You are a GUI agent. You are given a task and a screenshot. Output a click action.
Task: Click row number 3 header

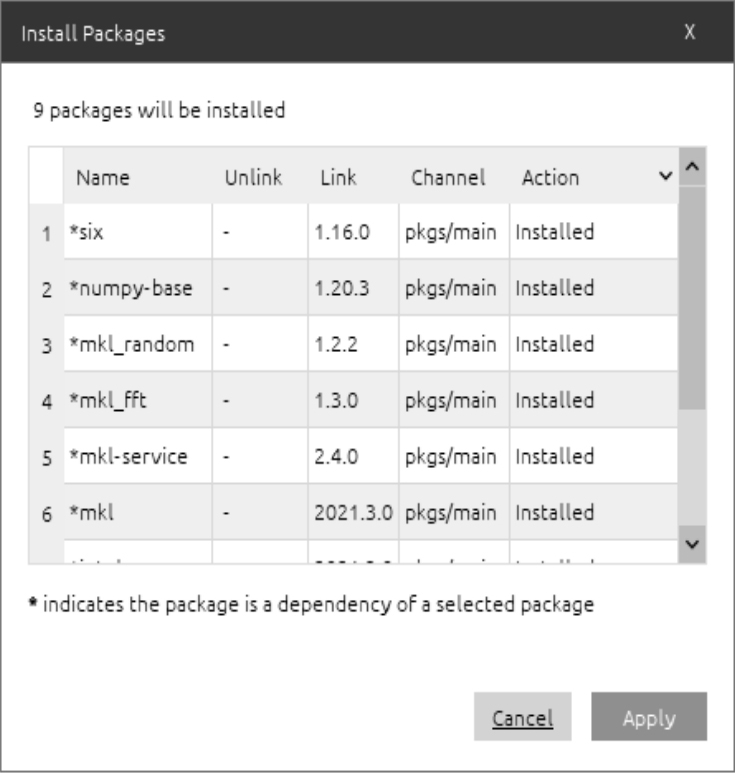[46, 345]
